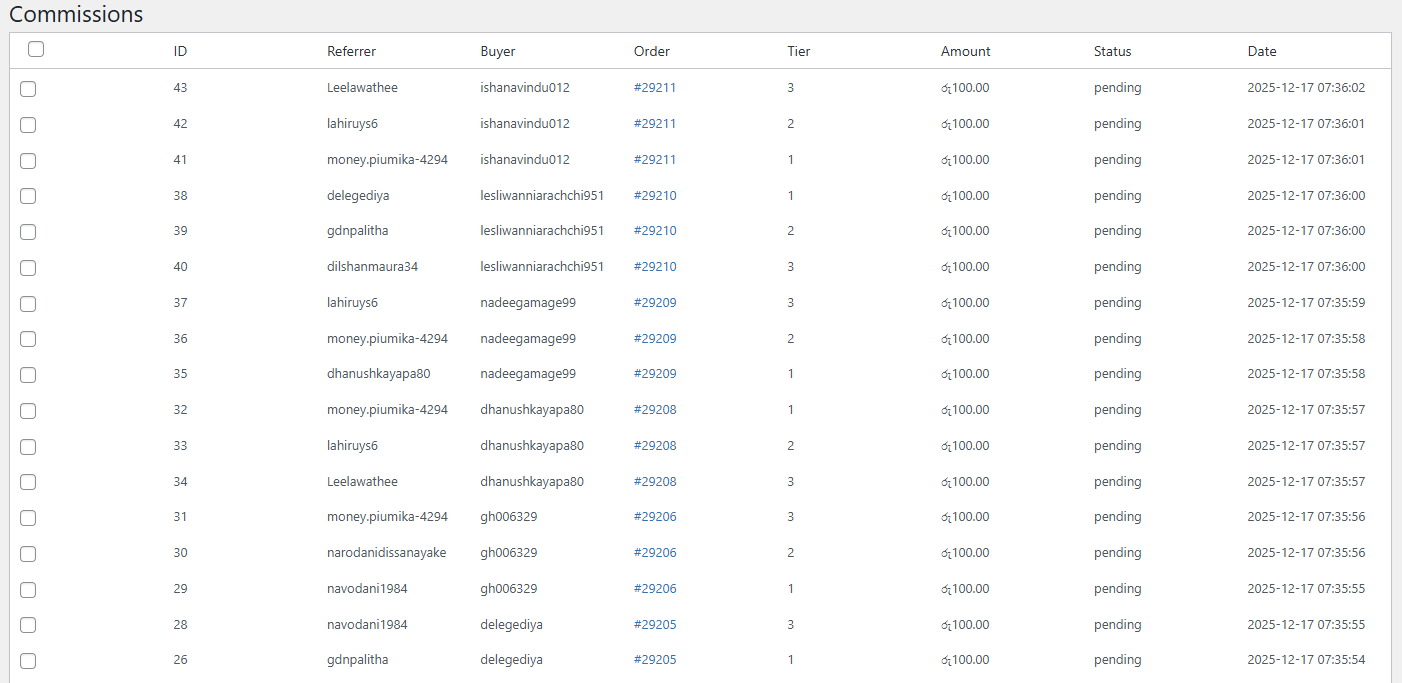The width and height of the screenshot is (1402, 683).
Task: Check the row checkbox for commission ID 26
Action: pos(28,661)
